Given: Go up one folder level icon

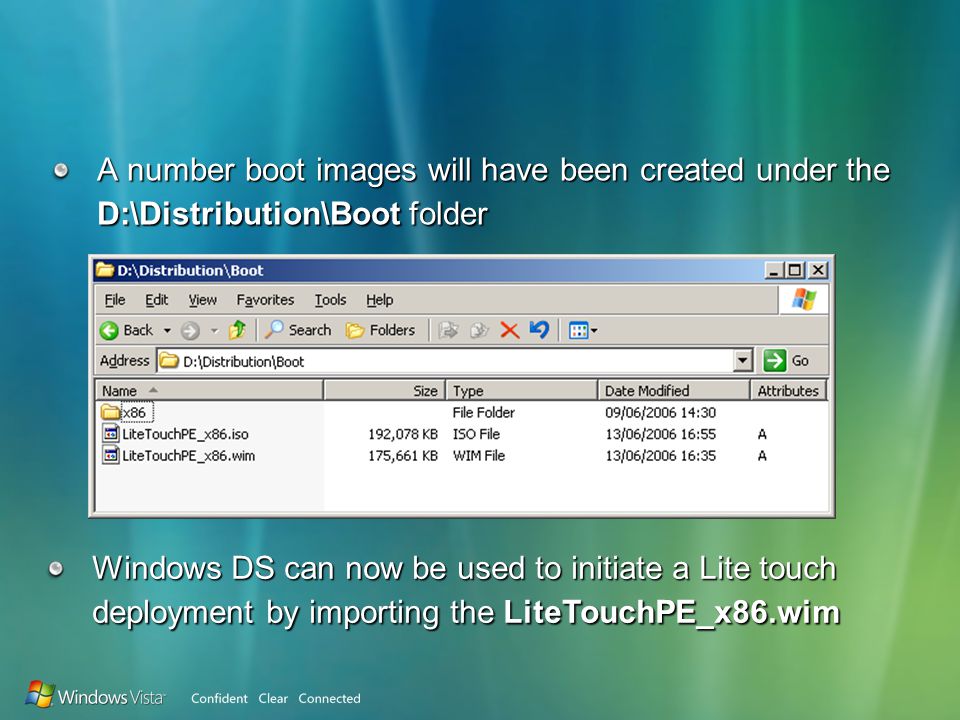Looking at the screenshot, I should pyautogui.click(x=237, y=331).
